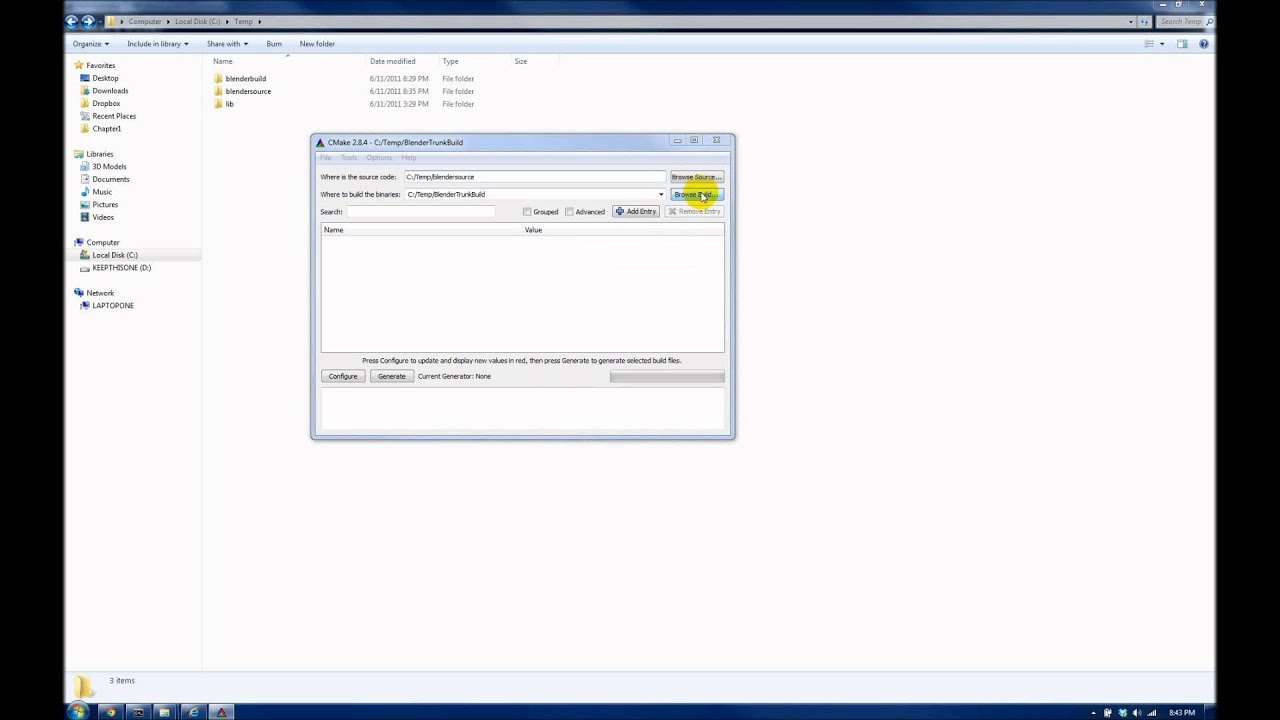The height and width of the screenshot is (720, 1280).
Task: Click the Browse Source button
Action: 696,177
